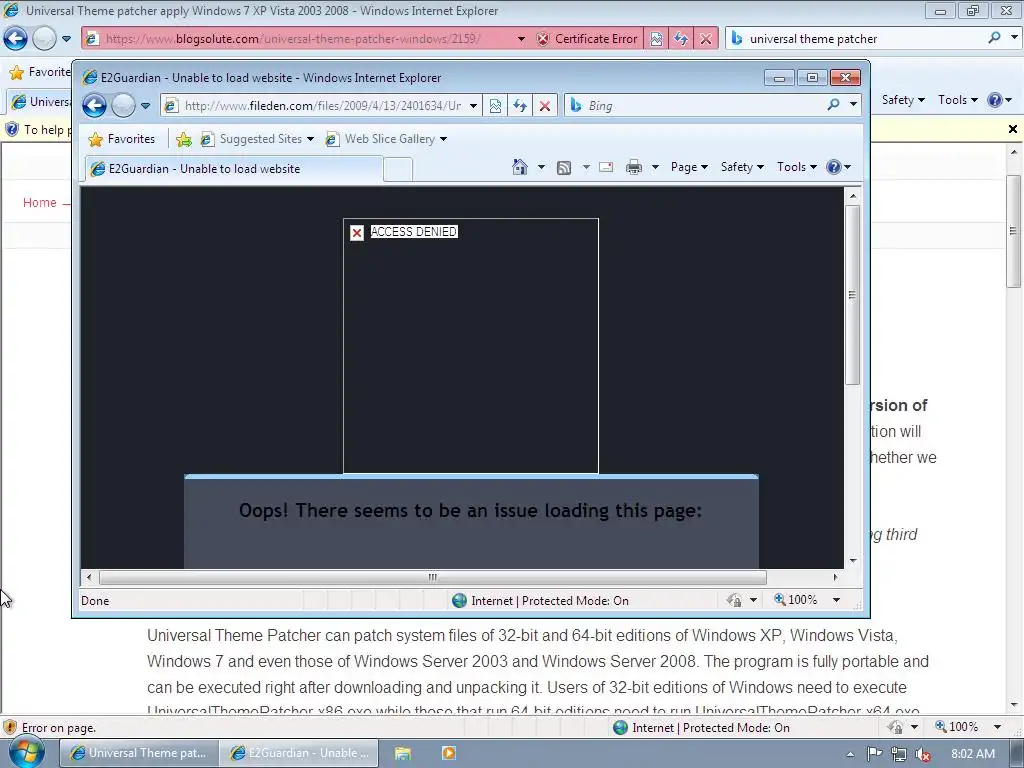Click Bing search magnifier icon
Image resolution: width=1024 pixels, height=768 pixels.
coord(833,104)
